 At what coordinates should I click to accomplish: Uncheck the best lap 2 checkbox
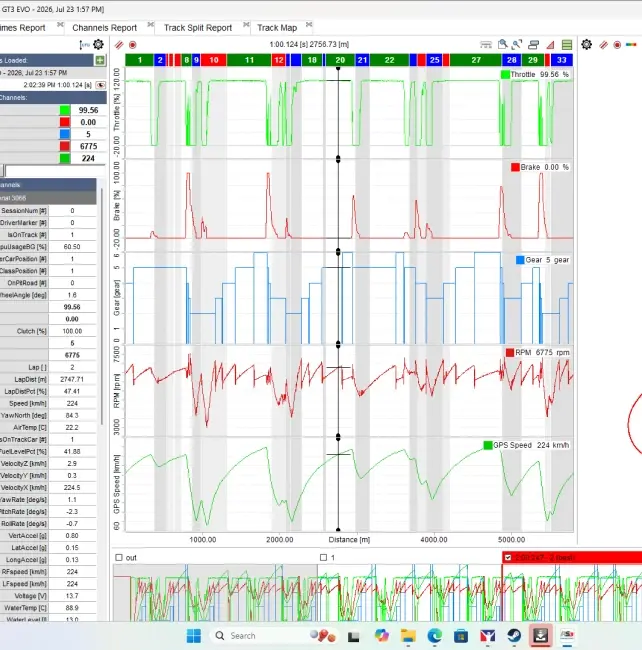tap(508, 558)
